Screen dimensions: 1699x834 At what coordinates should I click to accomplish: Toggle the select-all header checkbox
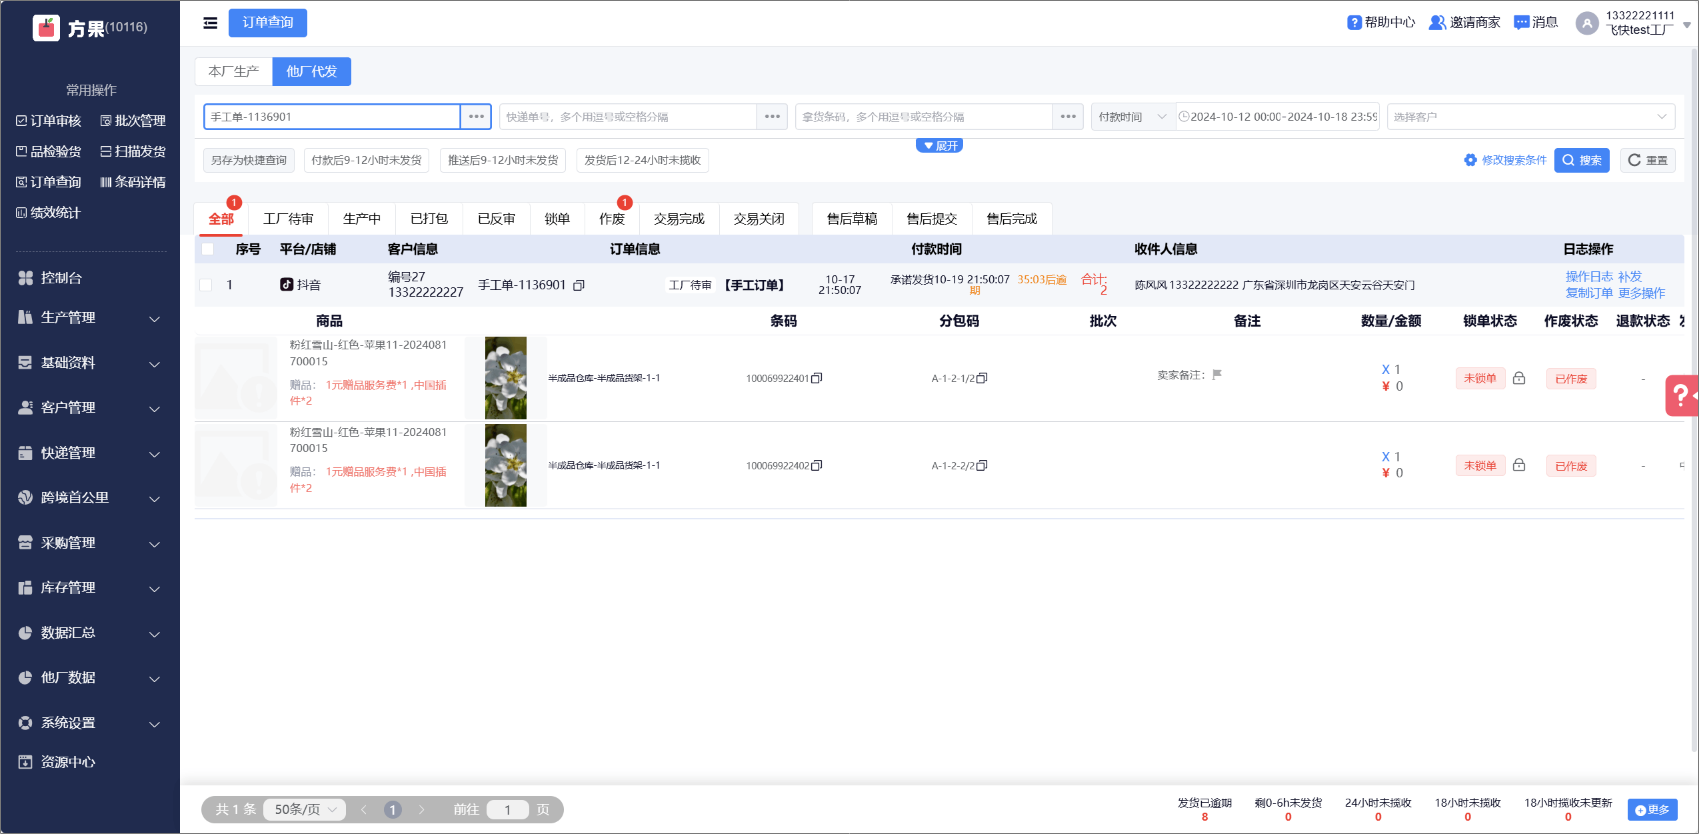pos(207,249)
